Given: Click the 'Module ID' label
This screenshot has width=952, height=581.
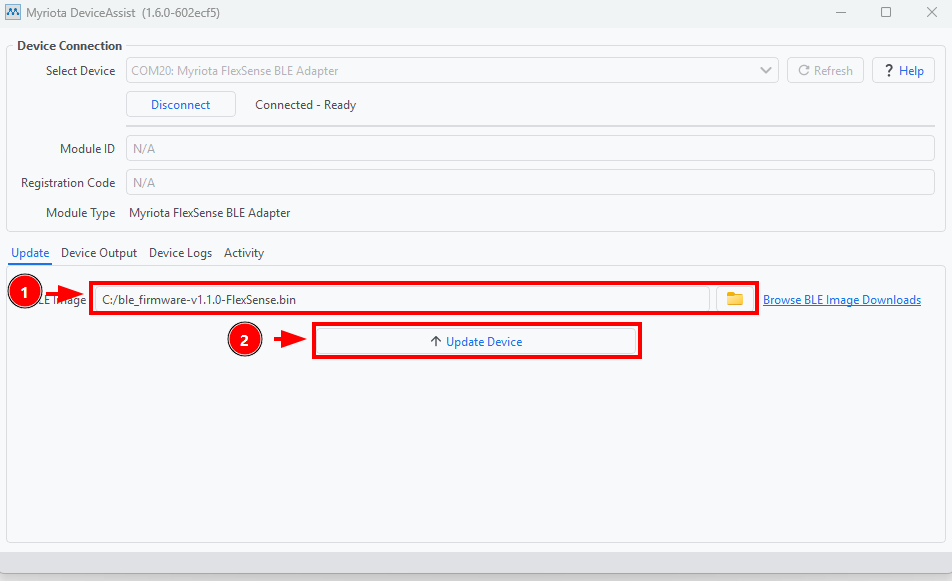Looking at the screenshot, I should 87,149.
